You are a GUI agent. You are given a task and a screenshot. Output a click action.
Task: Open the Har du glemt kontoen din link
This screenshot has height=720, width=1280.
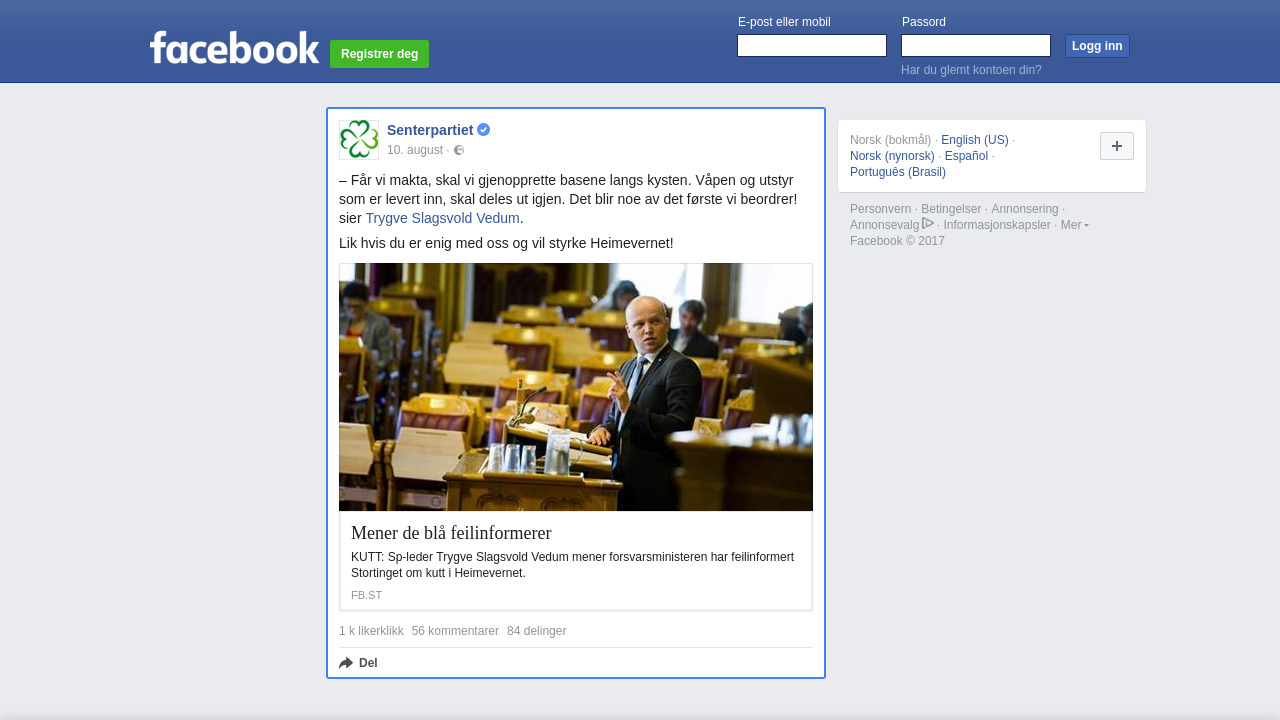971,70
